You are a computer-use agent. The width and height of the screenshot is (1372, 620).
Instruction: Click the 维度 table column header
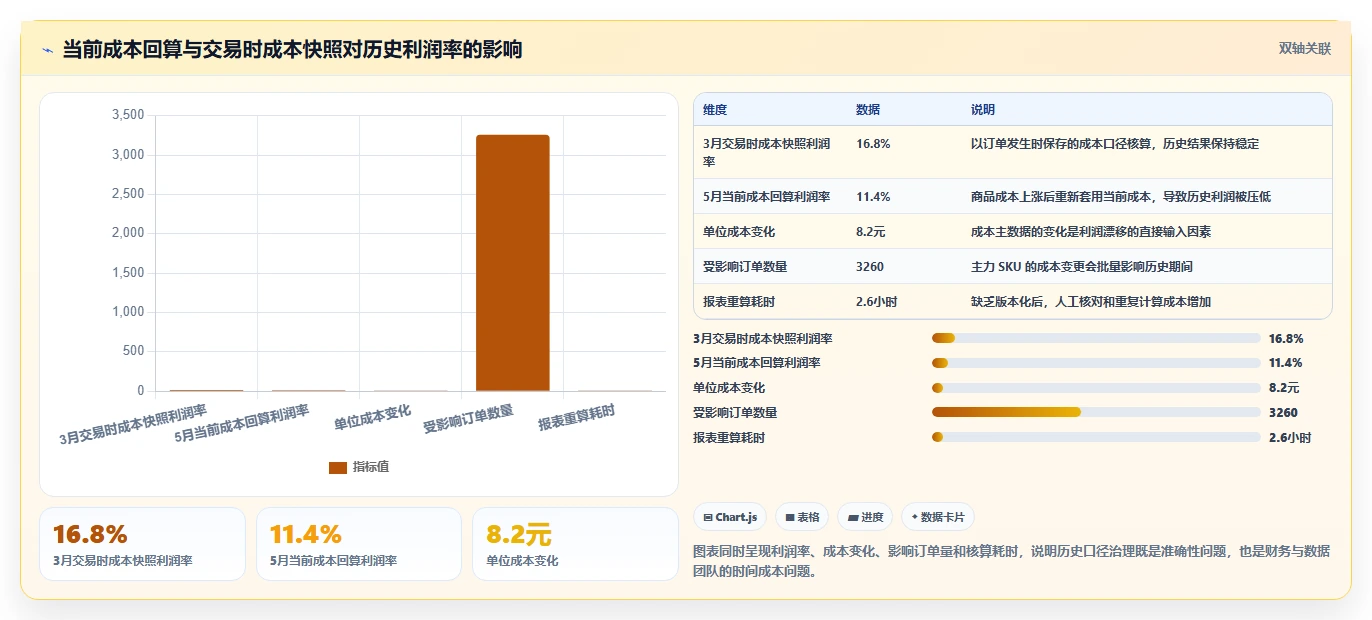pos(715,110)
